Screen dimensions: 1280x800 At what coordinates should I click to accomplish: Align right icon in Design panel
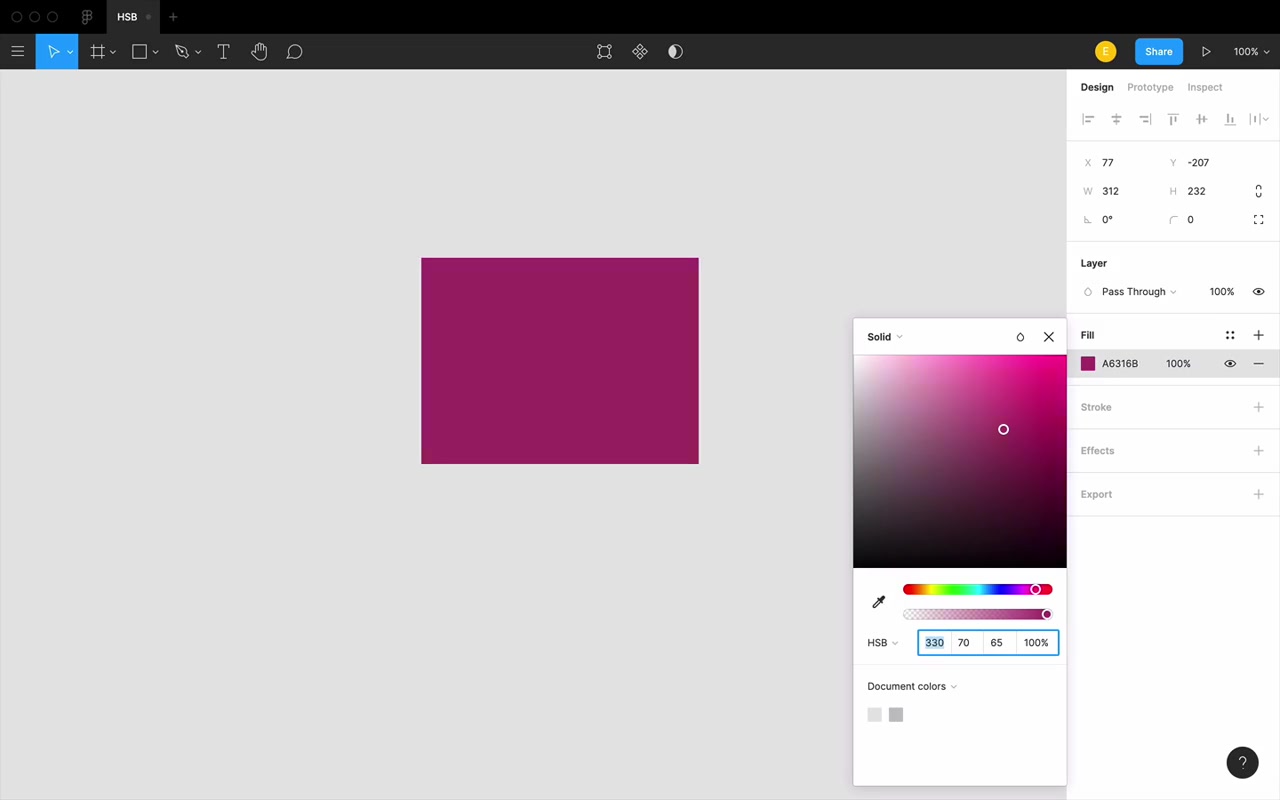coord(1145,119)
